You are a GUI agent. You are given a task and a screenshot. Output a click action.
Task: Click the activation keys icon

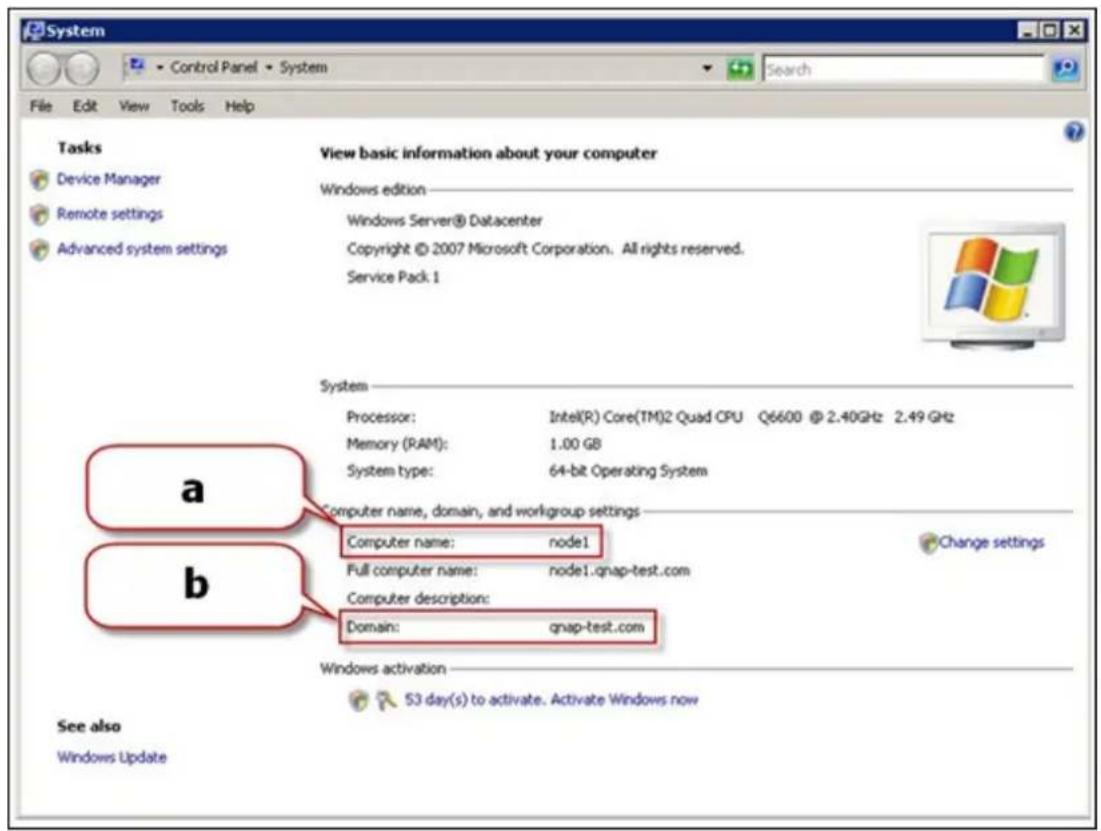(385, 700)
